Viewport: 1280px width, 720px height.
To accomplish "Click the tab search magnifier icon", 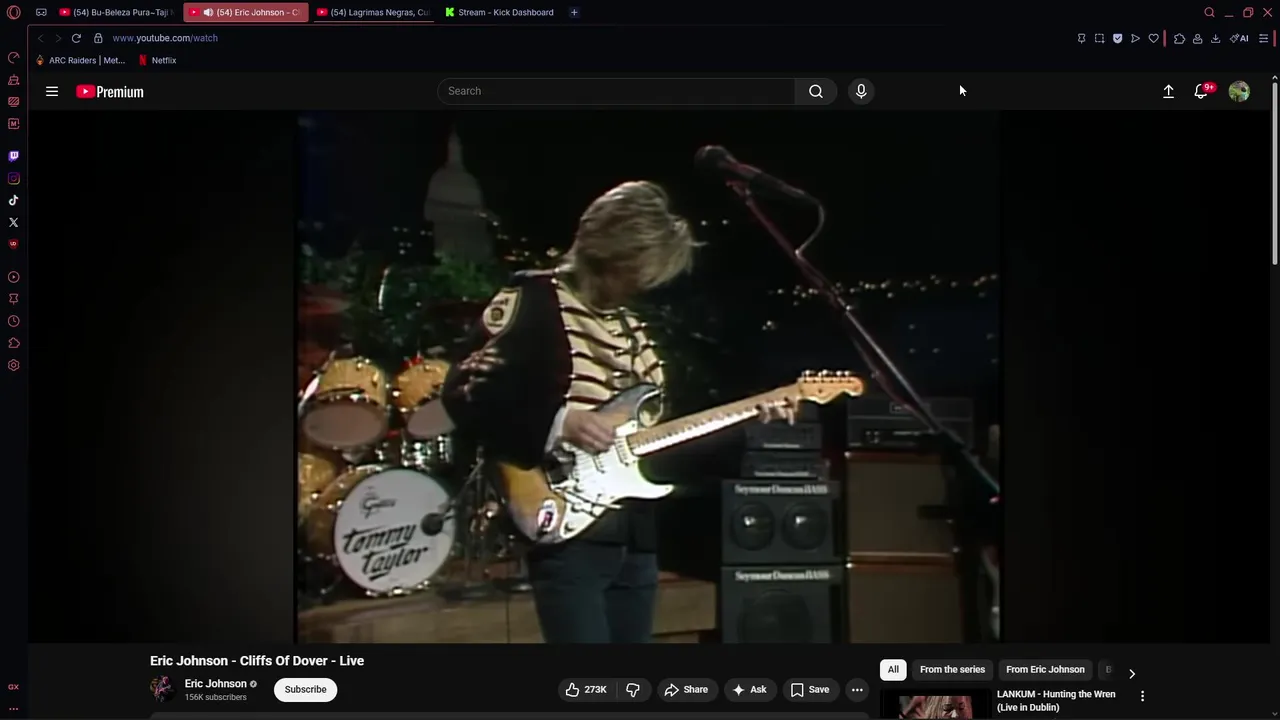I will (1209, 12).
